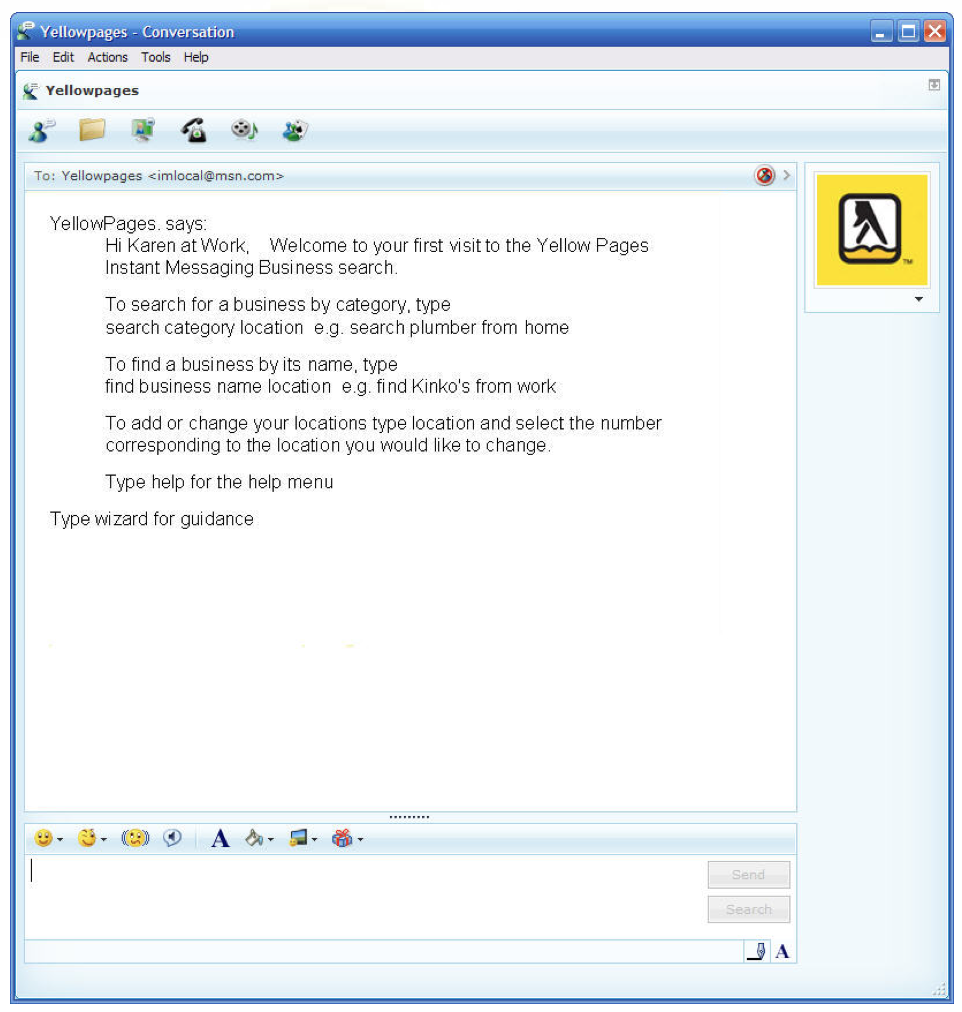Open the File menu

[30, 57]
